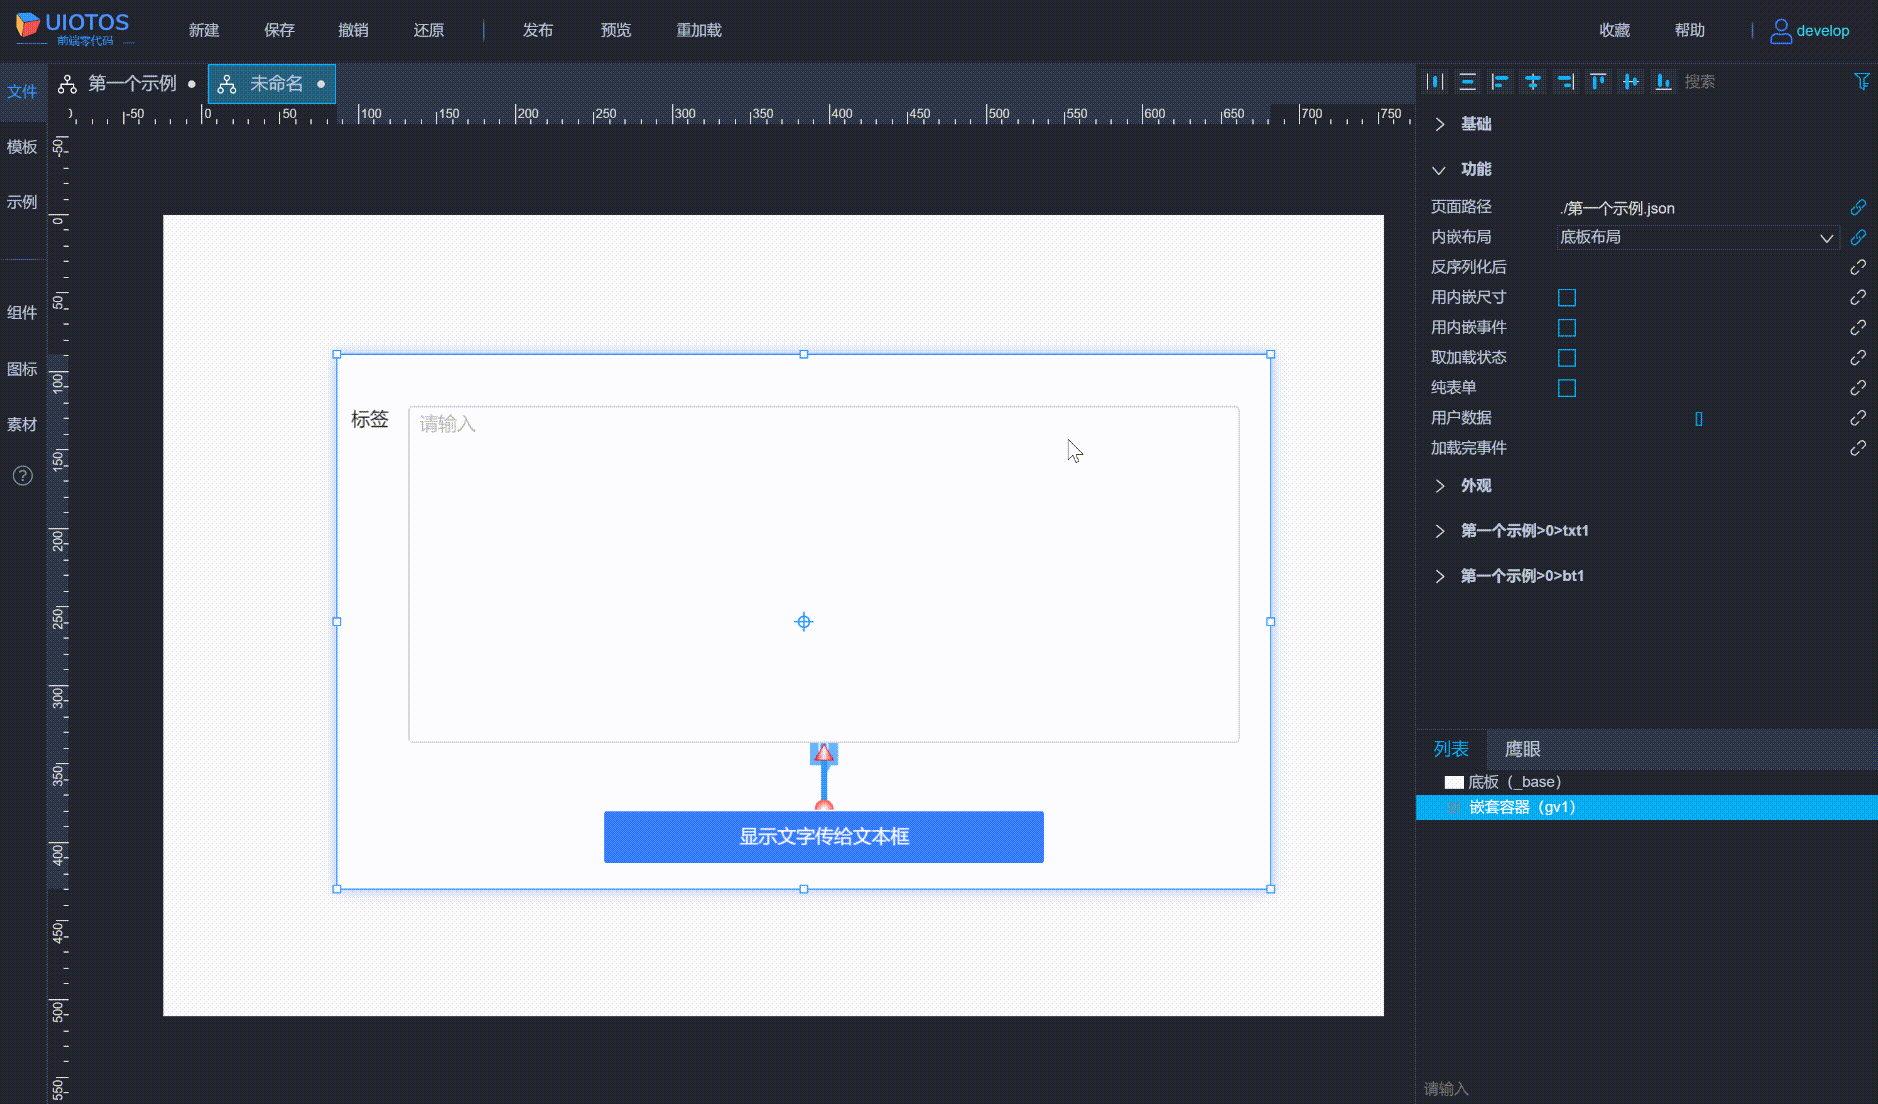Click the align right icon

pos(1565,82)
